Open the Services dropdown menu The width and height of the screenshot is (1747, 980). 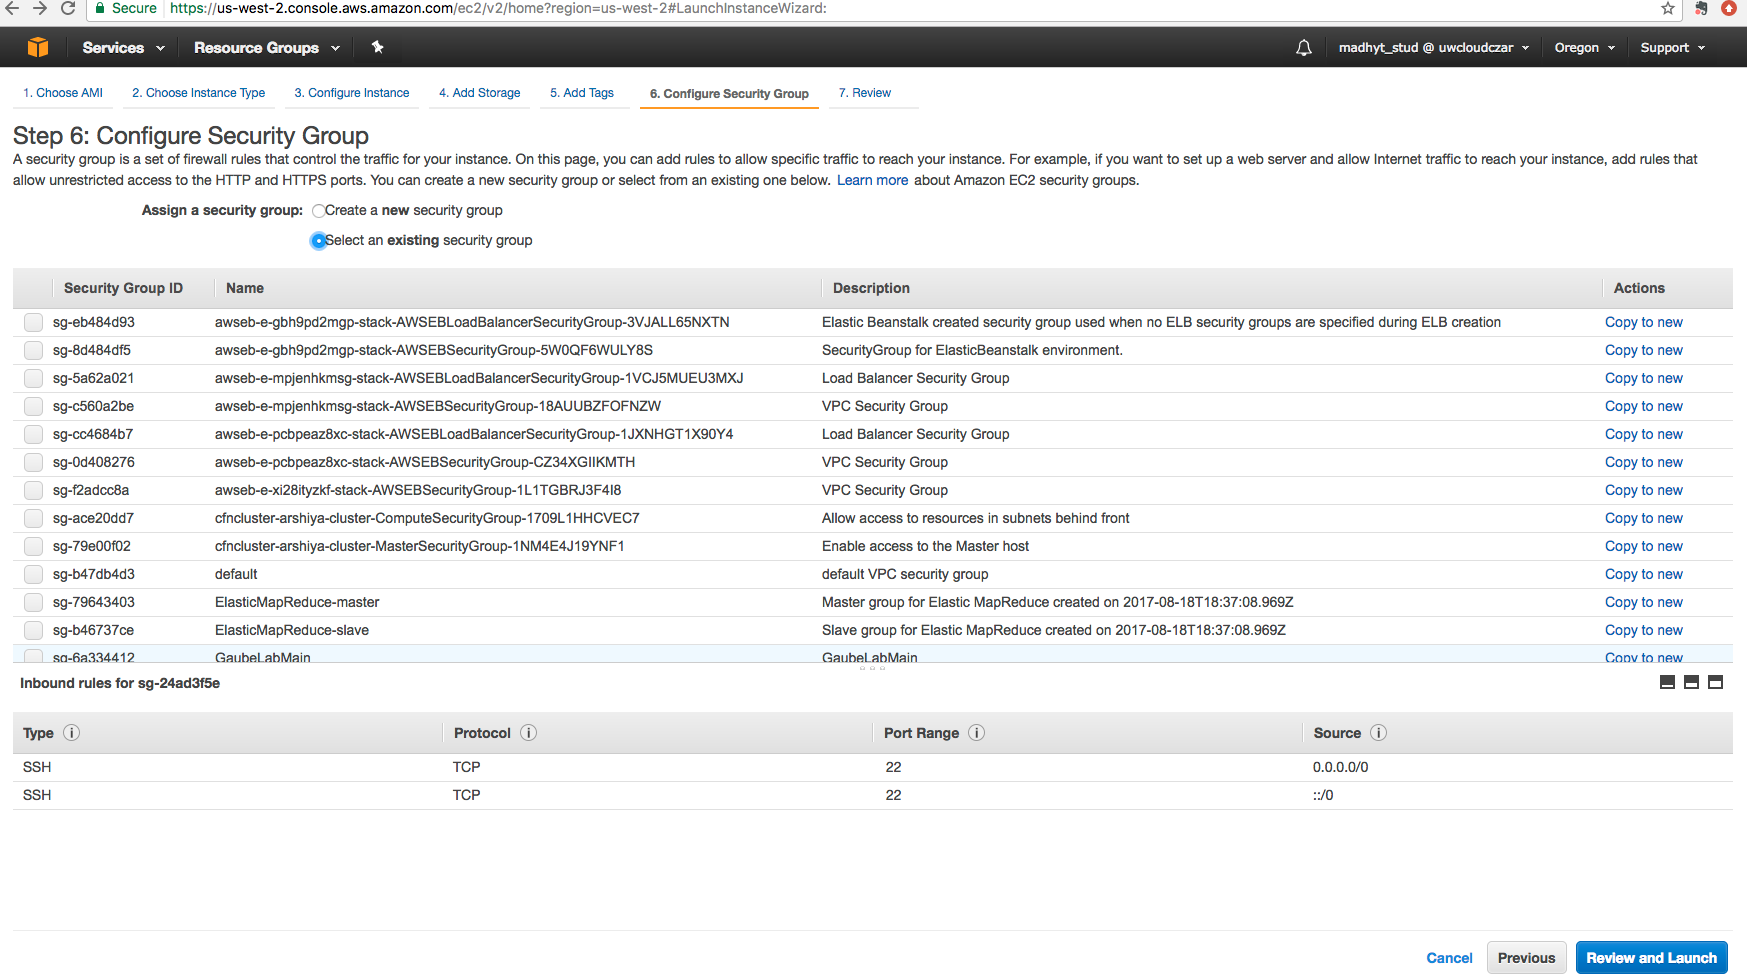click(x=123, y=47)
